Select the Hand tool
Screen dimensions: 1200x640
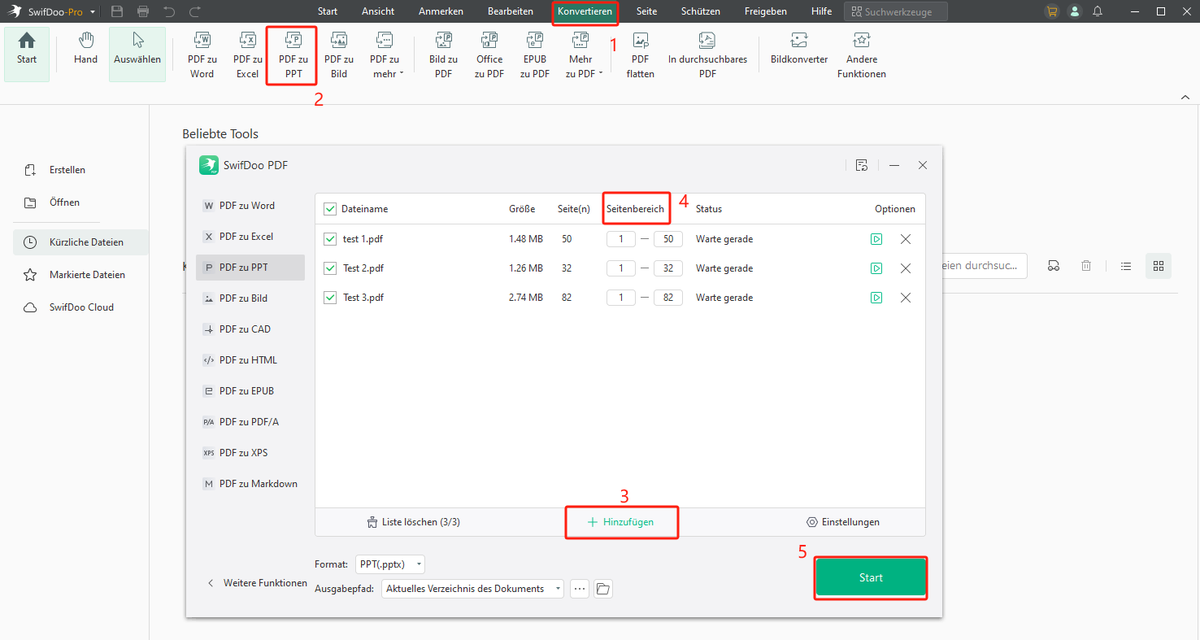coord(86,48)
